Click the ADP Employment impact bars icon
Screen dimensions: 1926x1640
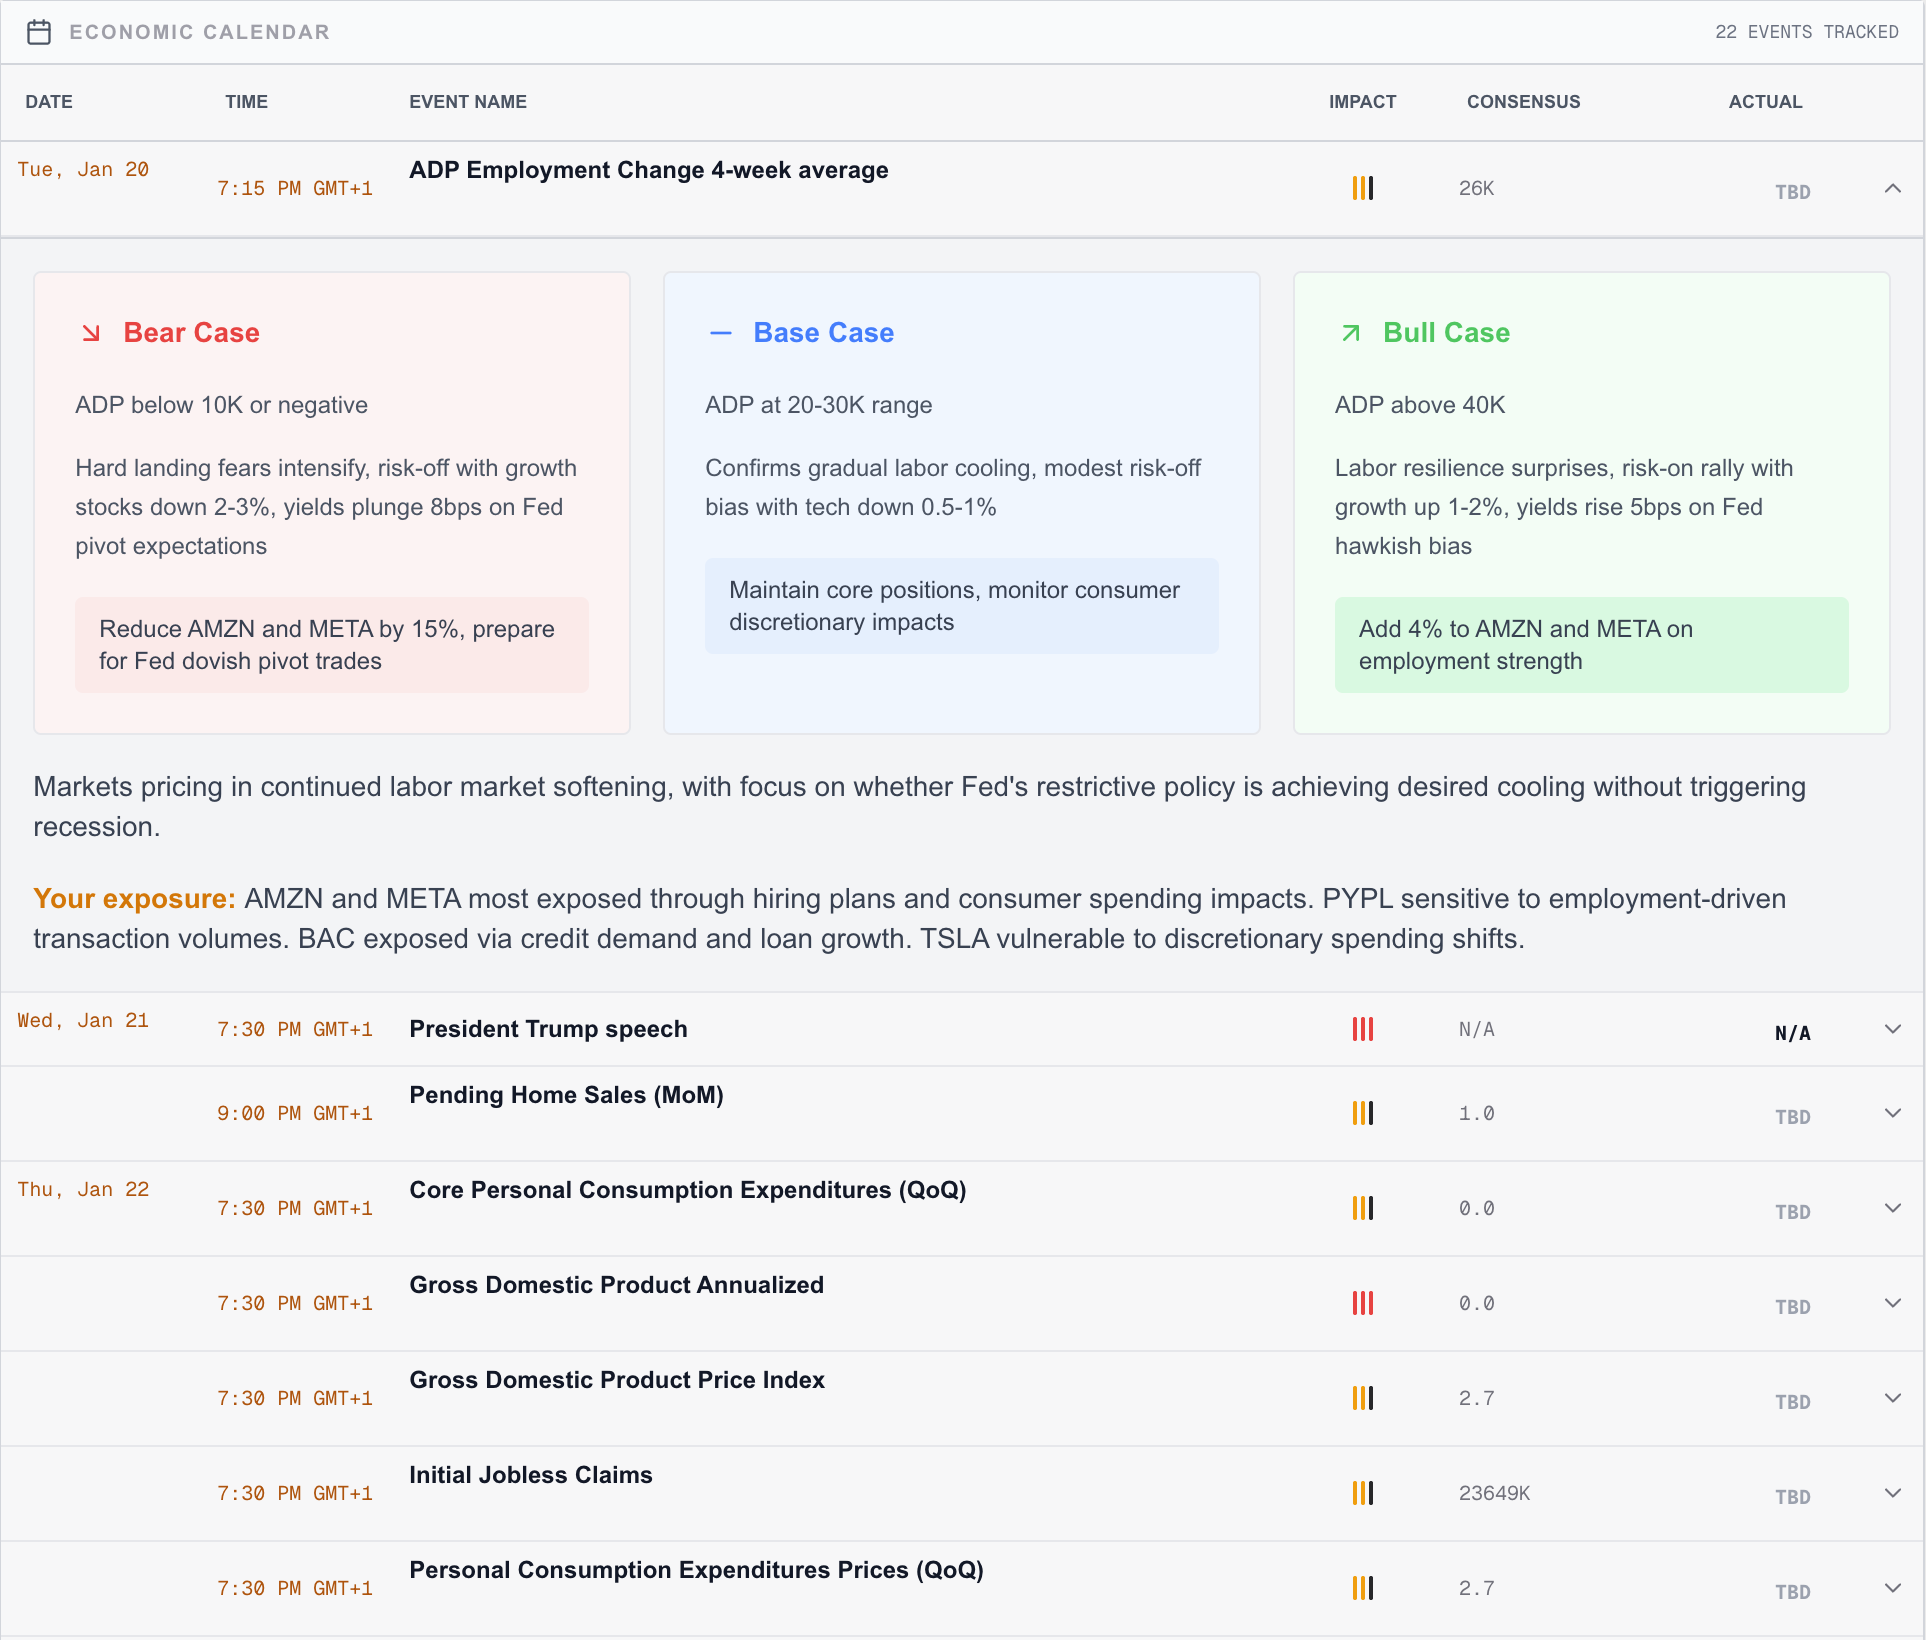[x=1362, y=188]
